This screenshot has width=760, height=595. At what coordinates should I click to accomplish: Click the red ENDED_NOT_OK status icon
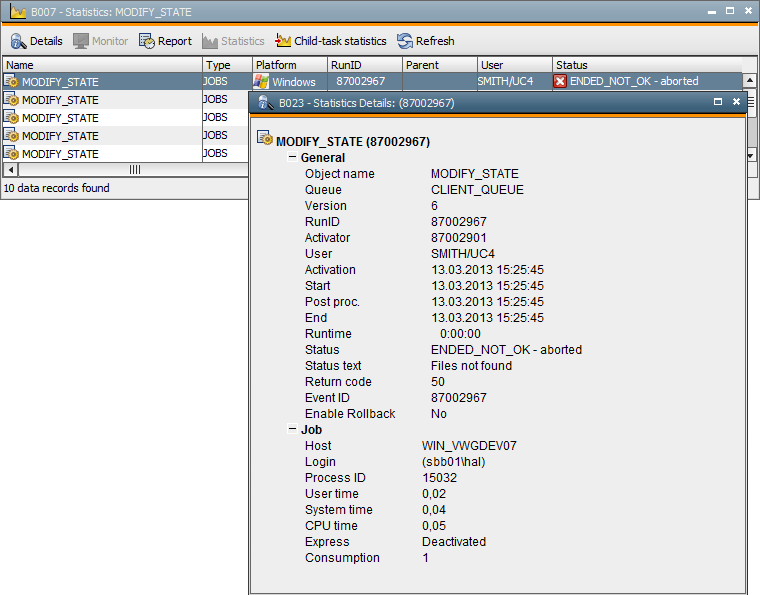point(561,82)
